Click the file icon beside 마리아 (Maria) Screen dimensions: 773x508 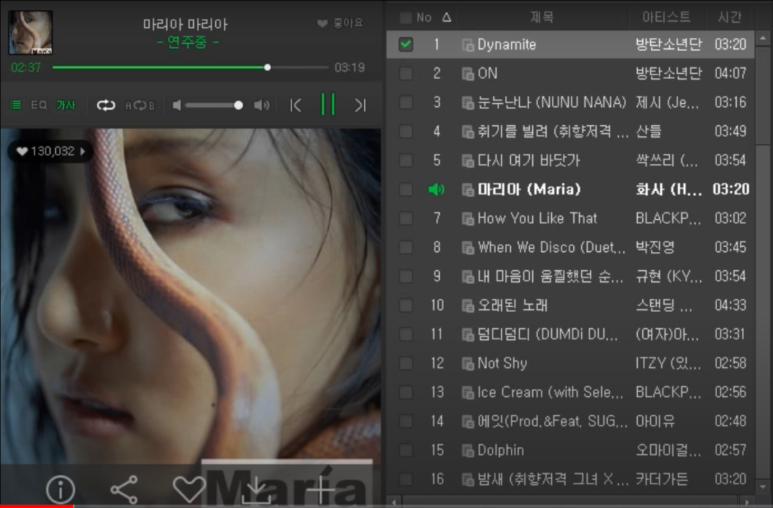pyautogui.click(x=468, y=190)
